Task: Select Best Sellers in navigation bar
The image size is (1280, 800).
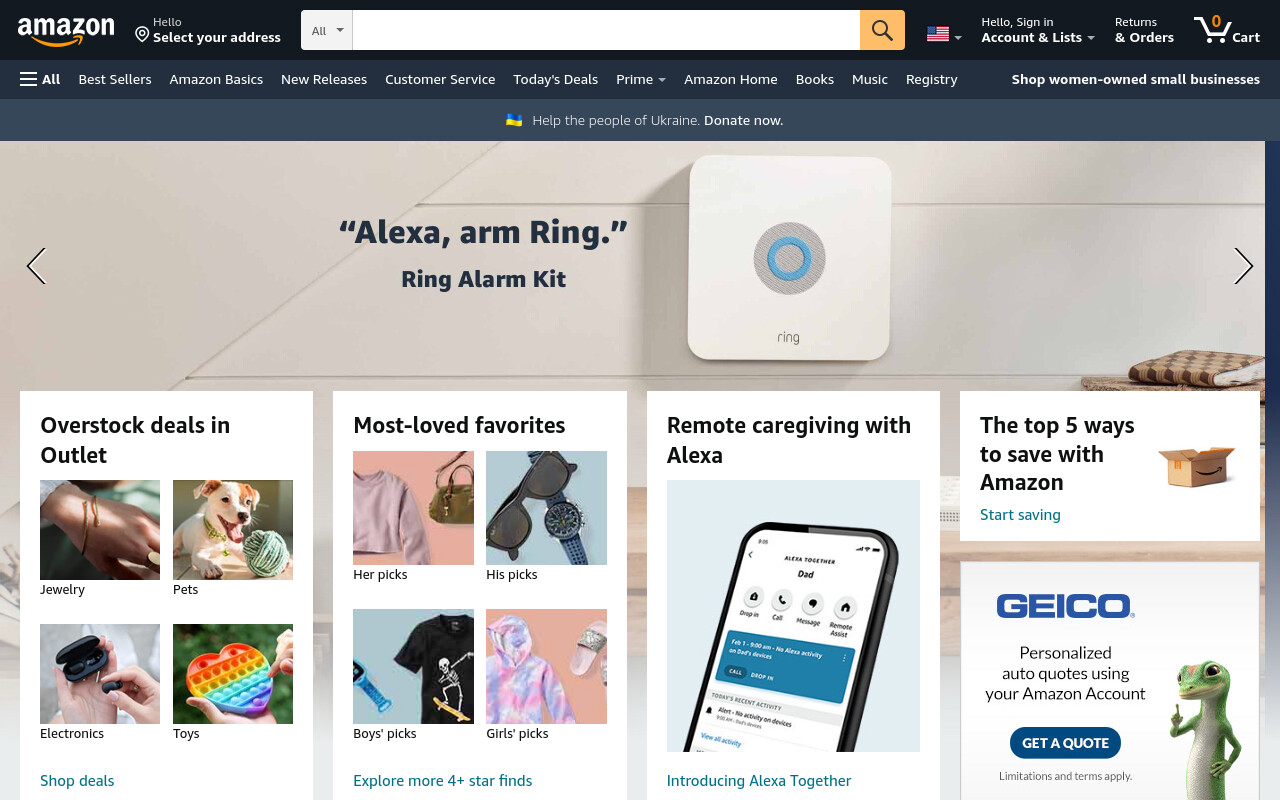Action: (115, 79)
